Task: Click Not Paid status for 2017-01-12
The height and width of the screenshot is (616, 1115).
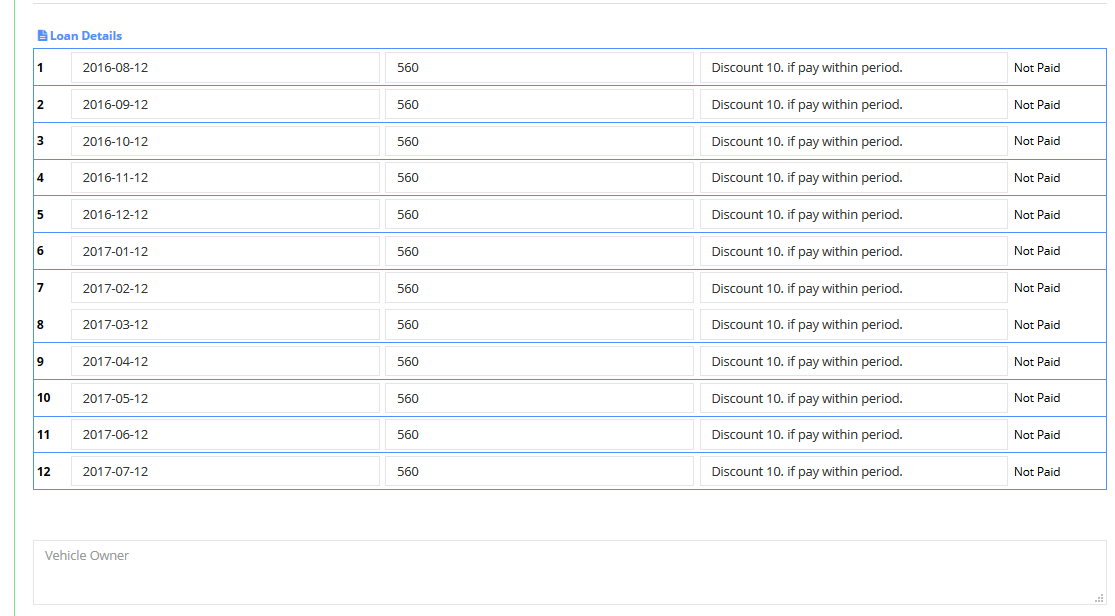Action: point(1037,251)
